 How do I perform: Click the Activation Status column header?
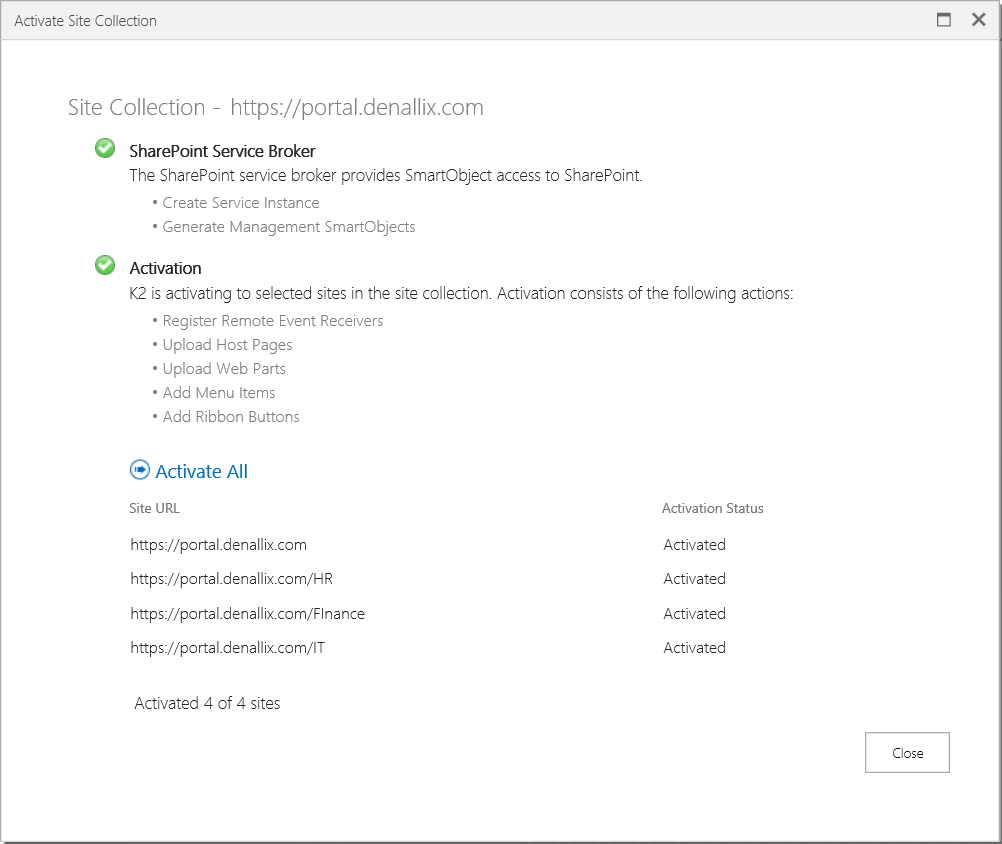tap(712, 509)
